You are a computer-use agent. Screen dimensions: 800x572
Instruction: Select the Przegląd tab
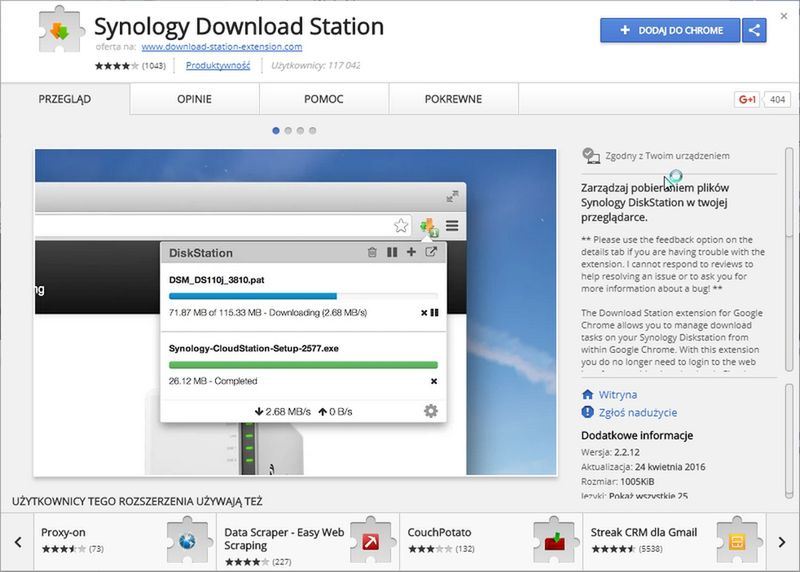pos(65,99)
